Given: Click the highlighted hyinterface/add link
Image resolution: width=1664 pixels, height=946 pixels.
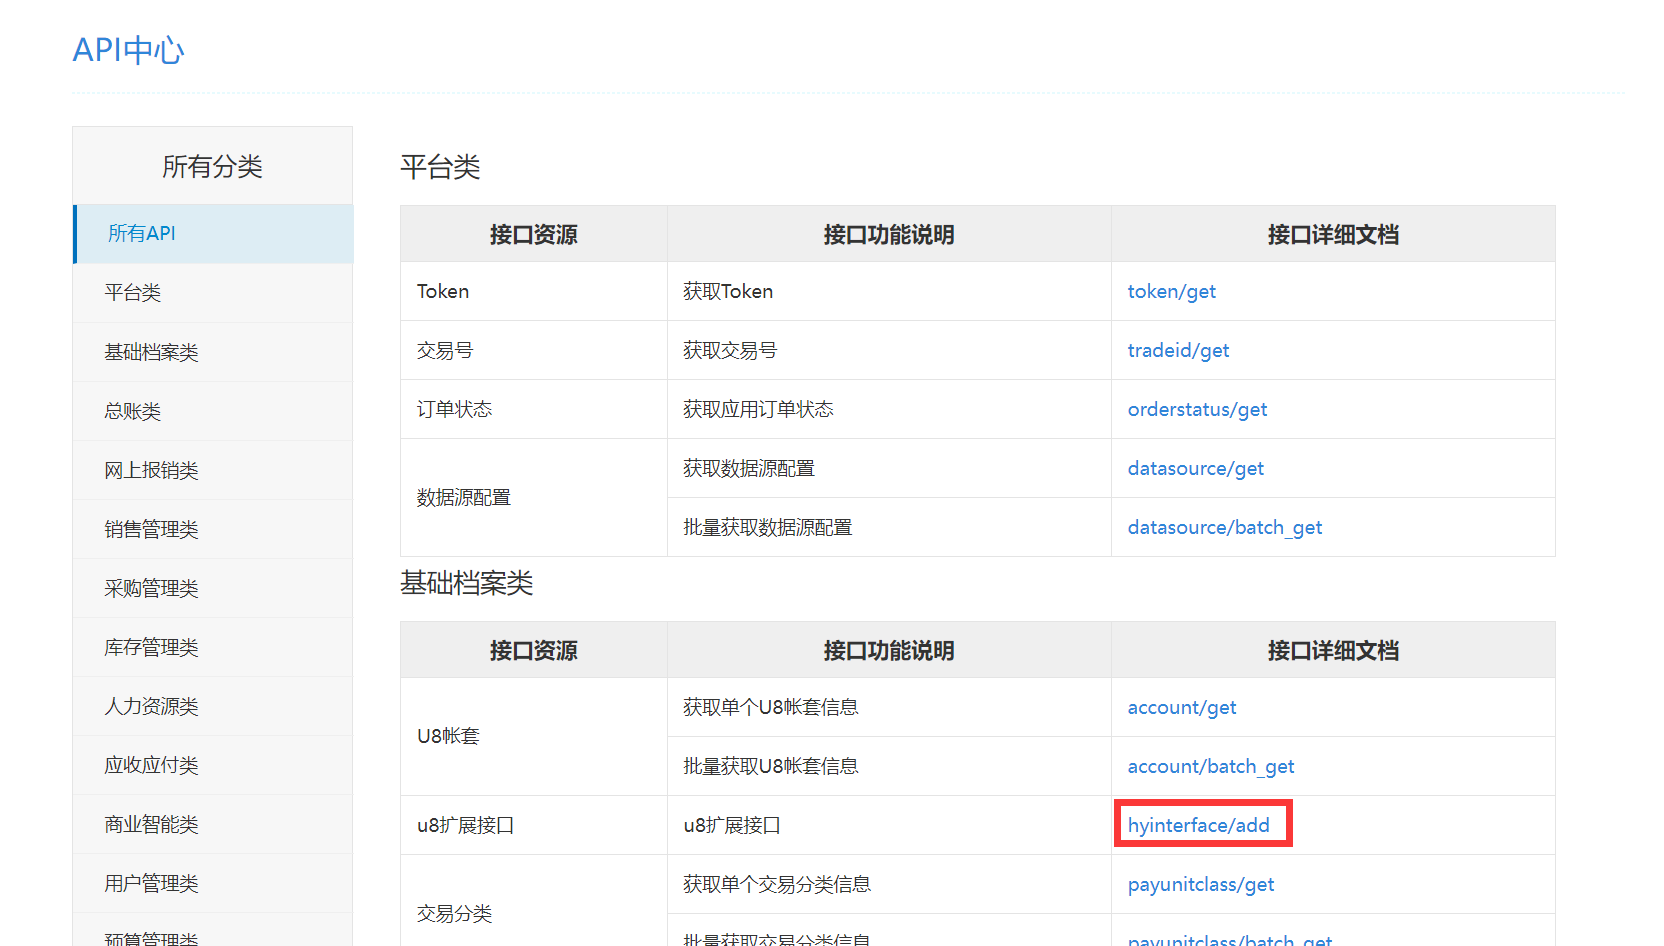Looking at the screenshot, I should coord(1198,825).
